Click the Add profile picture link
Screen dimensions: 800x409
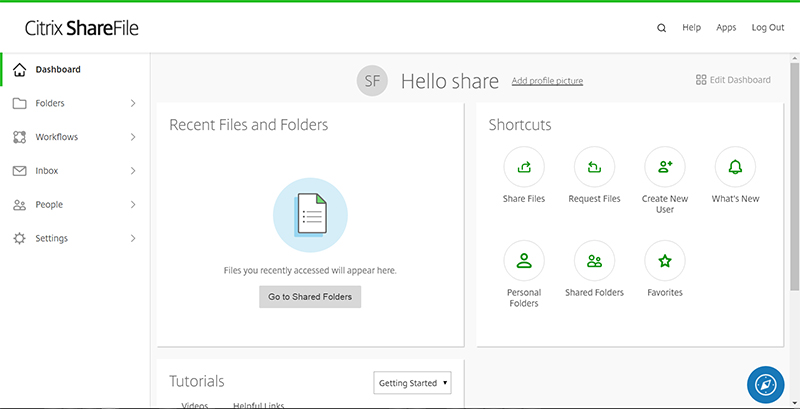547,81
